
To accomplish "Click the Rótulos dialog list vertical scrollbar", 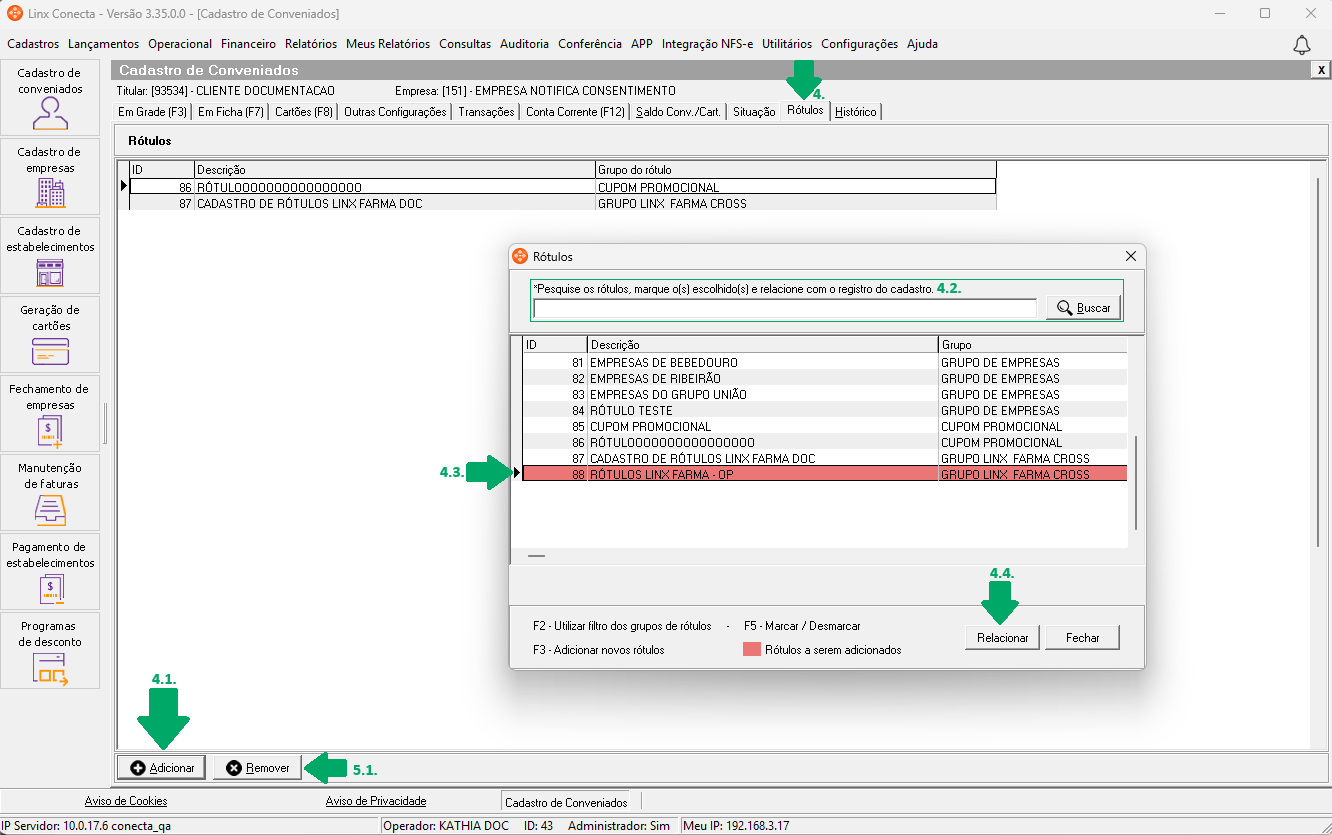I will [x=1135, y=483].
